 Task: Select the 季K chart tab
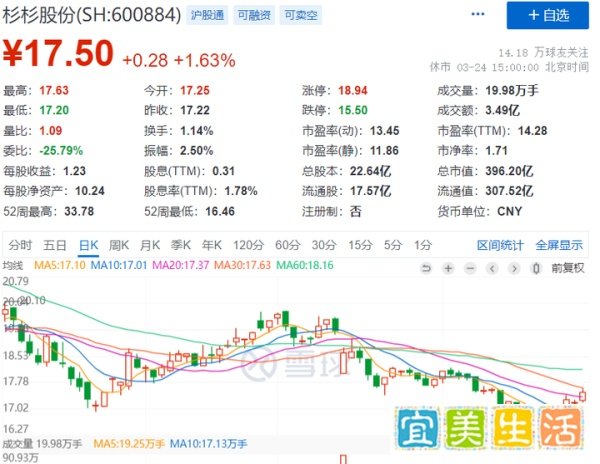[x=180, y=245]
